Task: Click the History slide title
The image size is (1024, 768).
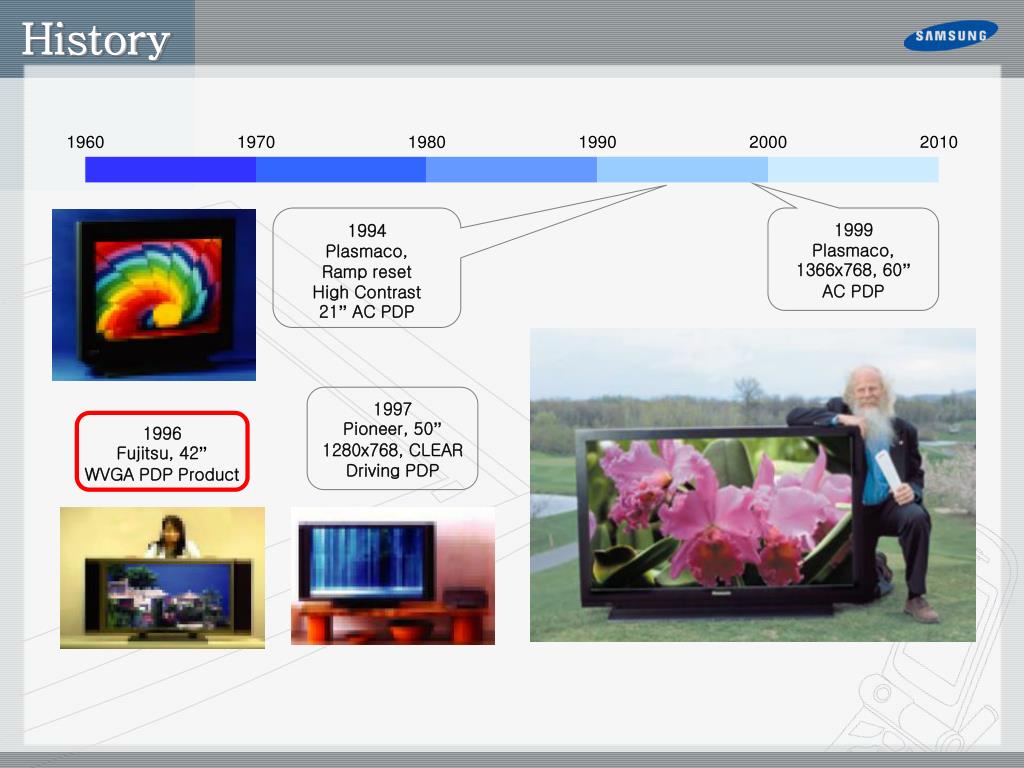Action: click(x=95, y=40)
